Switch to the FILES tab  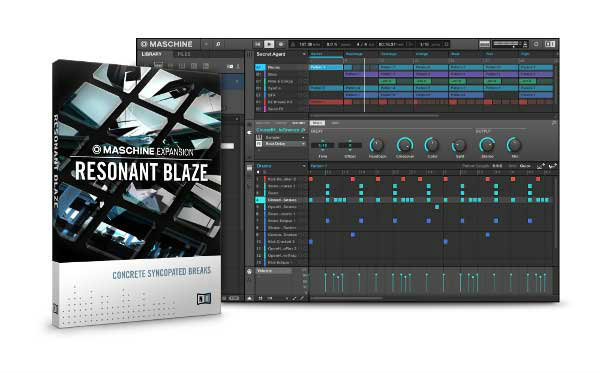(184, 54)
